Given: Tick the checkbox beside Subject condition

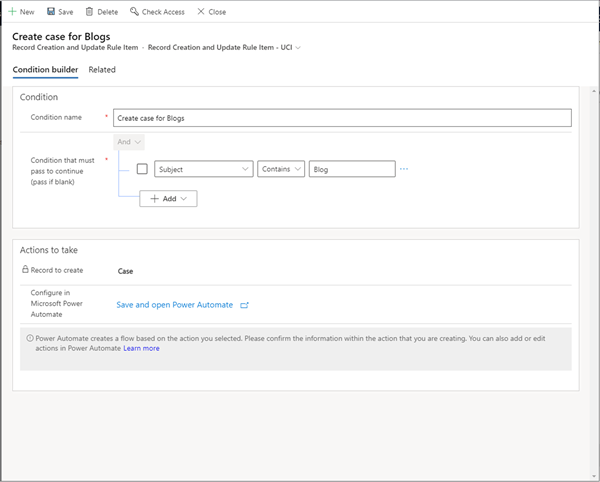Looking at the screenshot, I should [142, 169].
